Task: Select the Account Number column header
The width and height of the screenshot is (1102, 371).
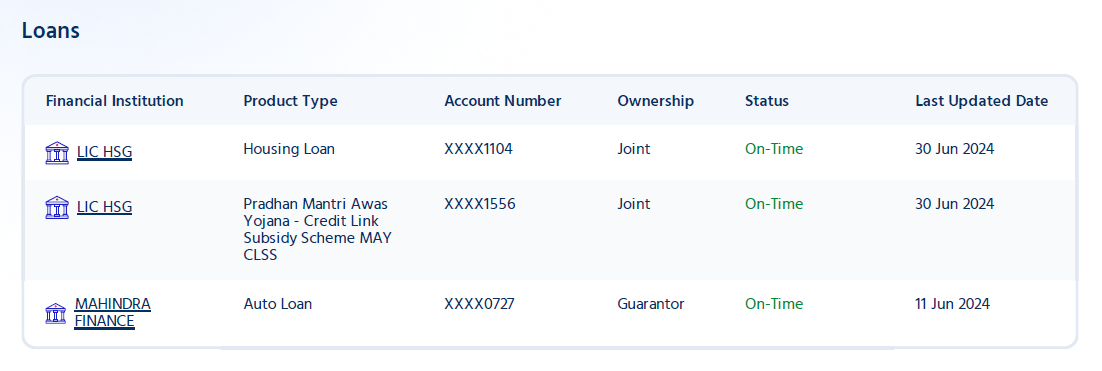Action: [503, 101]
